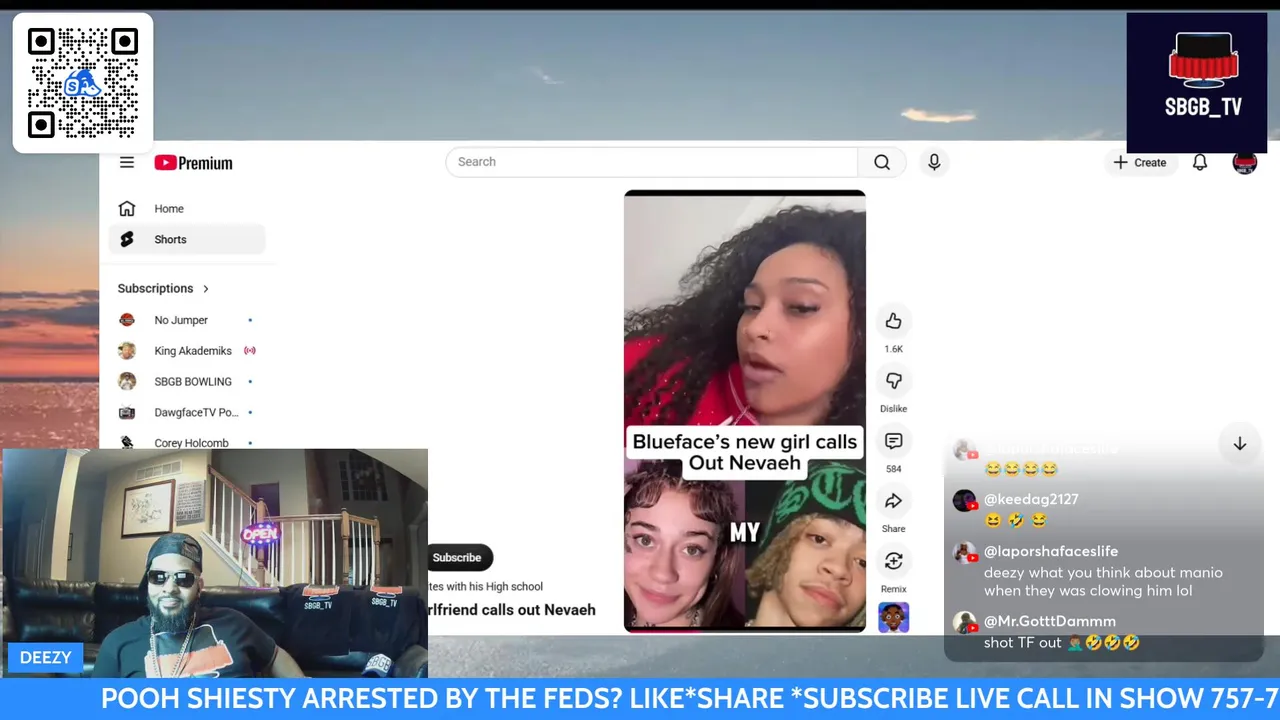The width and height of the screenshot is (1280, 720).
Task: Click the webcam feed overlay
Action: click(x=214, y=563)
